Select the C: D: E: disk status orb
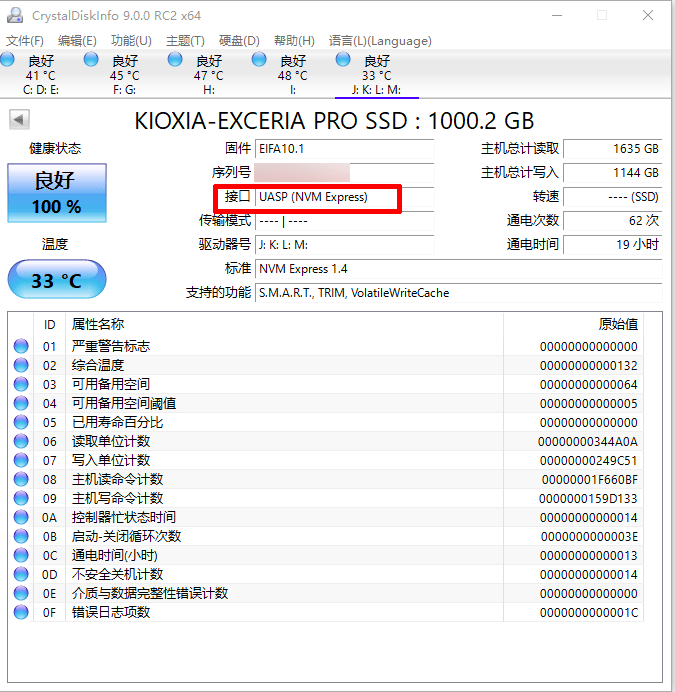This screenshot has width=675, height=692. pyautogui.click(x=8, y=60)
